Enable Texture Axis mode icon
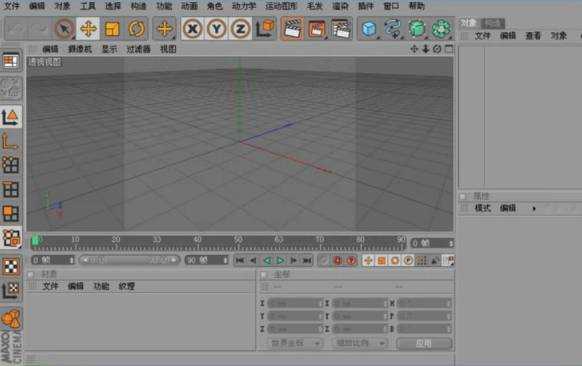The height and width of the screenshot is (366, 582). click(11, 290)
